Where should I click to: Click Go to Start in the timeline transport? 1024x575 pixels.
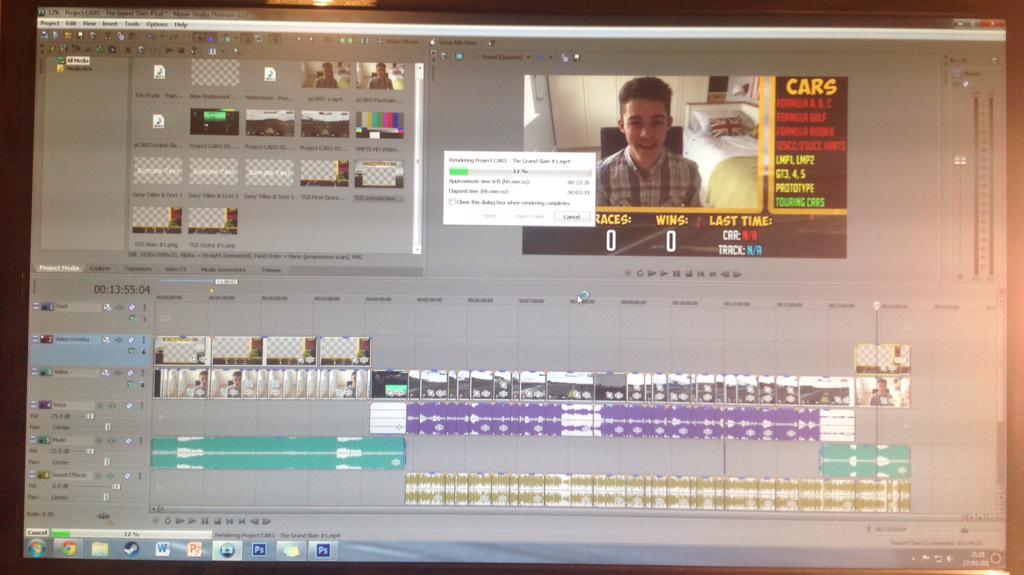(x=230, y=521)
